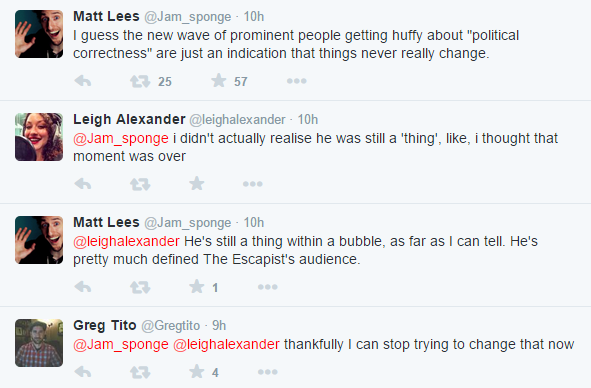Favorite Greg Tito's tweet with 4 stars
This screenshot has height=388, width=591.
197,371
